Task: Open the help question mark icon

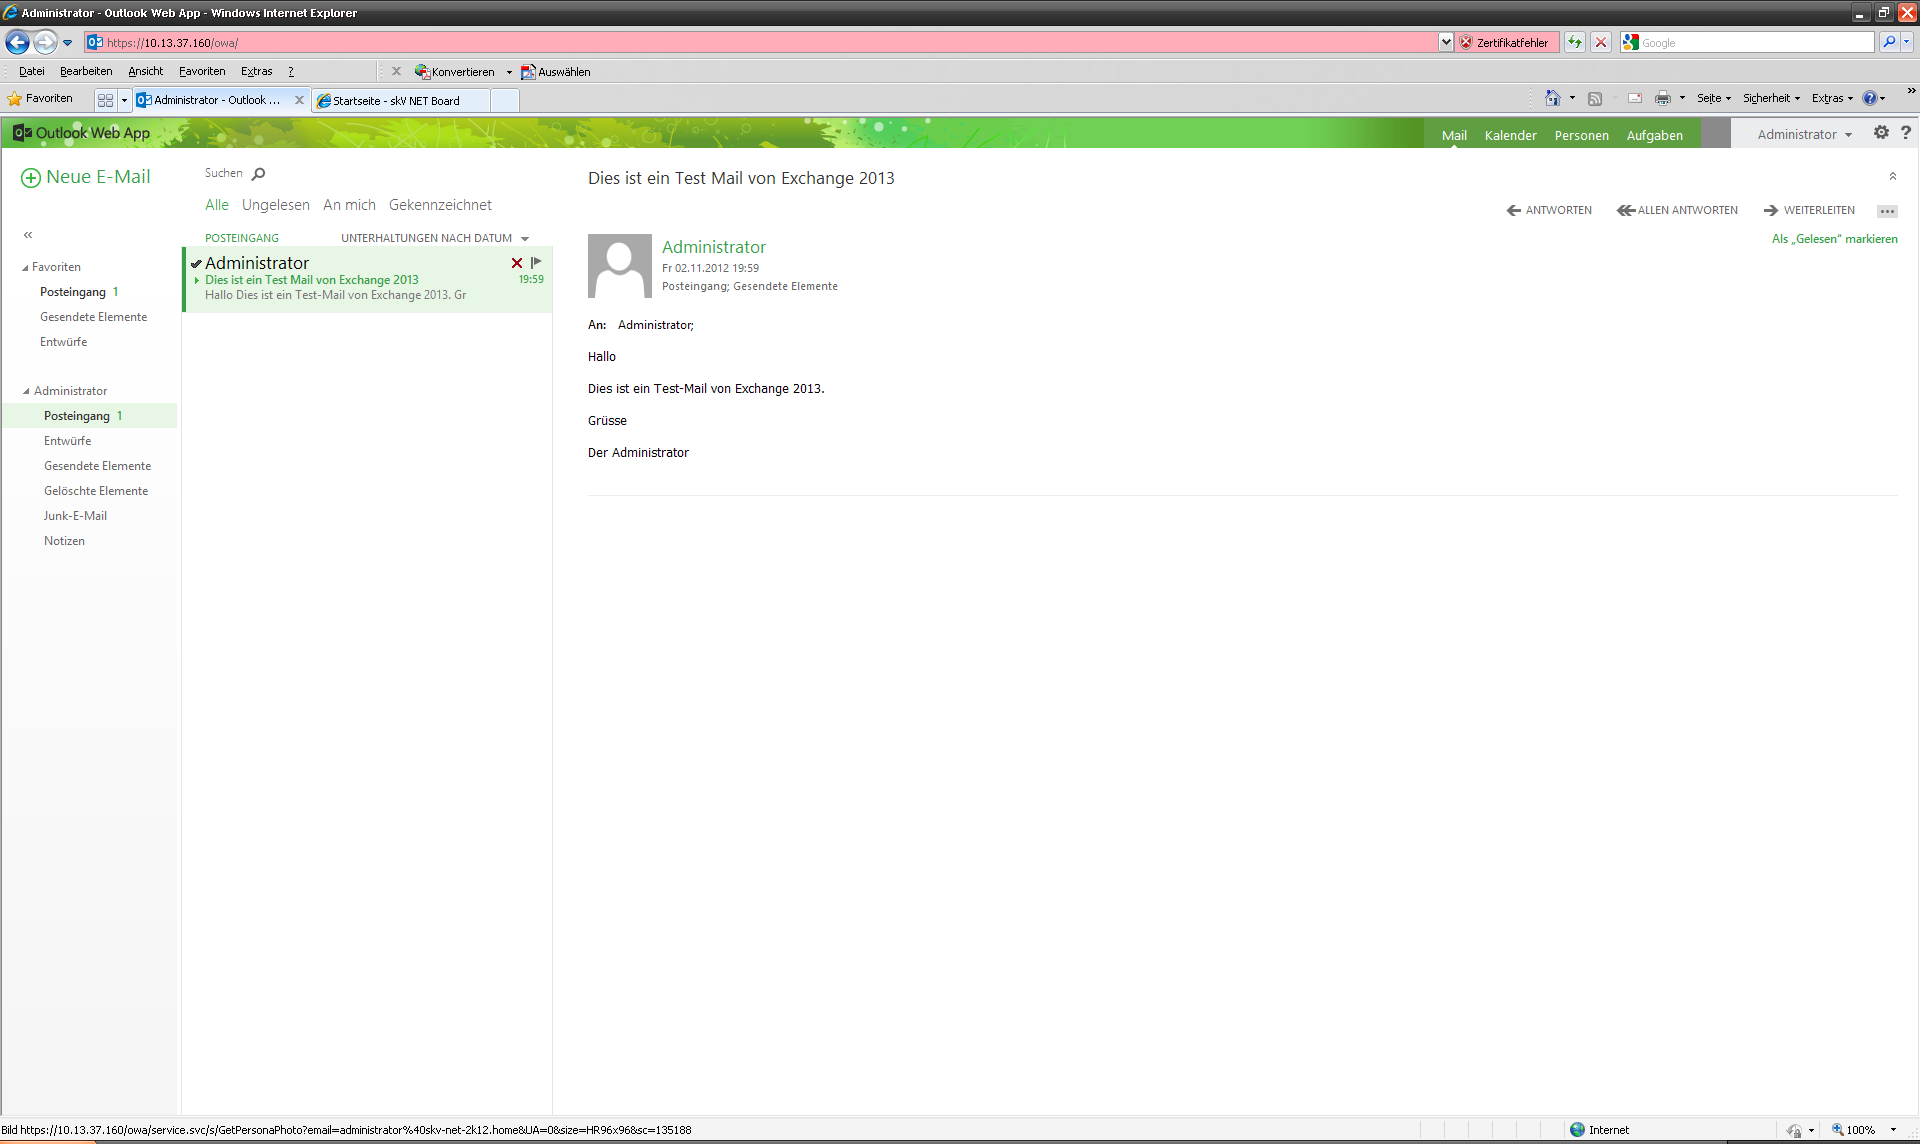Action: tap(1906, 133)
